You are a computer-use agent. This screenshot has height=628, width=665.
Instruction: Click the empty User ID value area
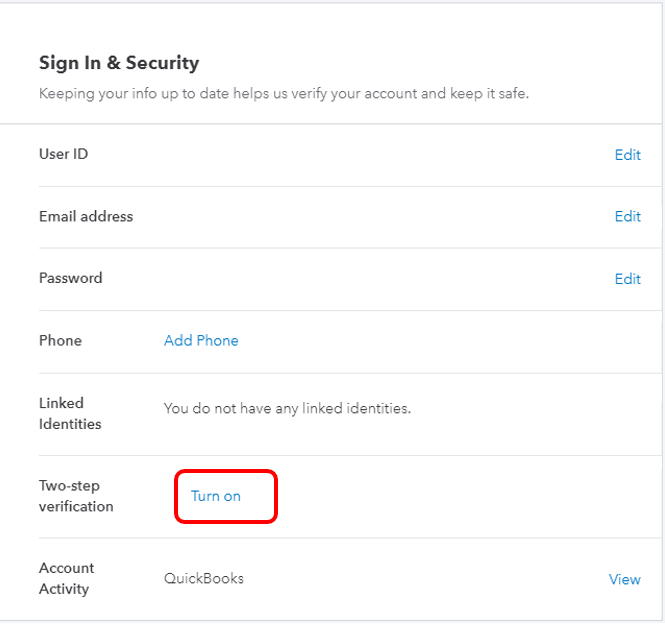tap(380, 155)
